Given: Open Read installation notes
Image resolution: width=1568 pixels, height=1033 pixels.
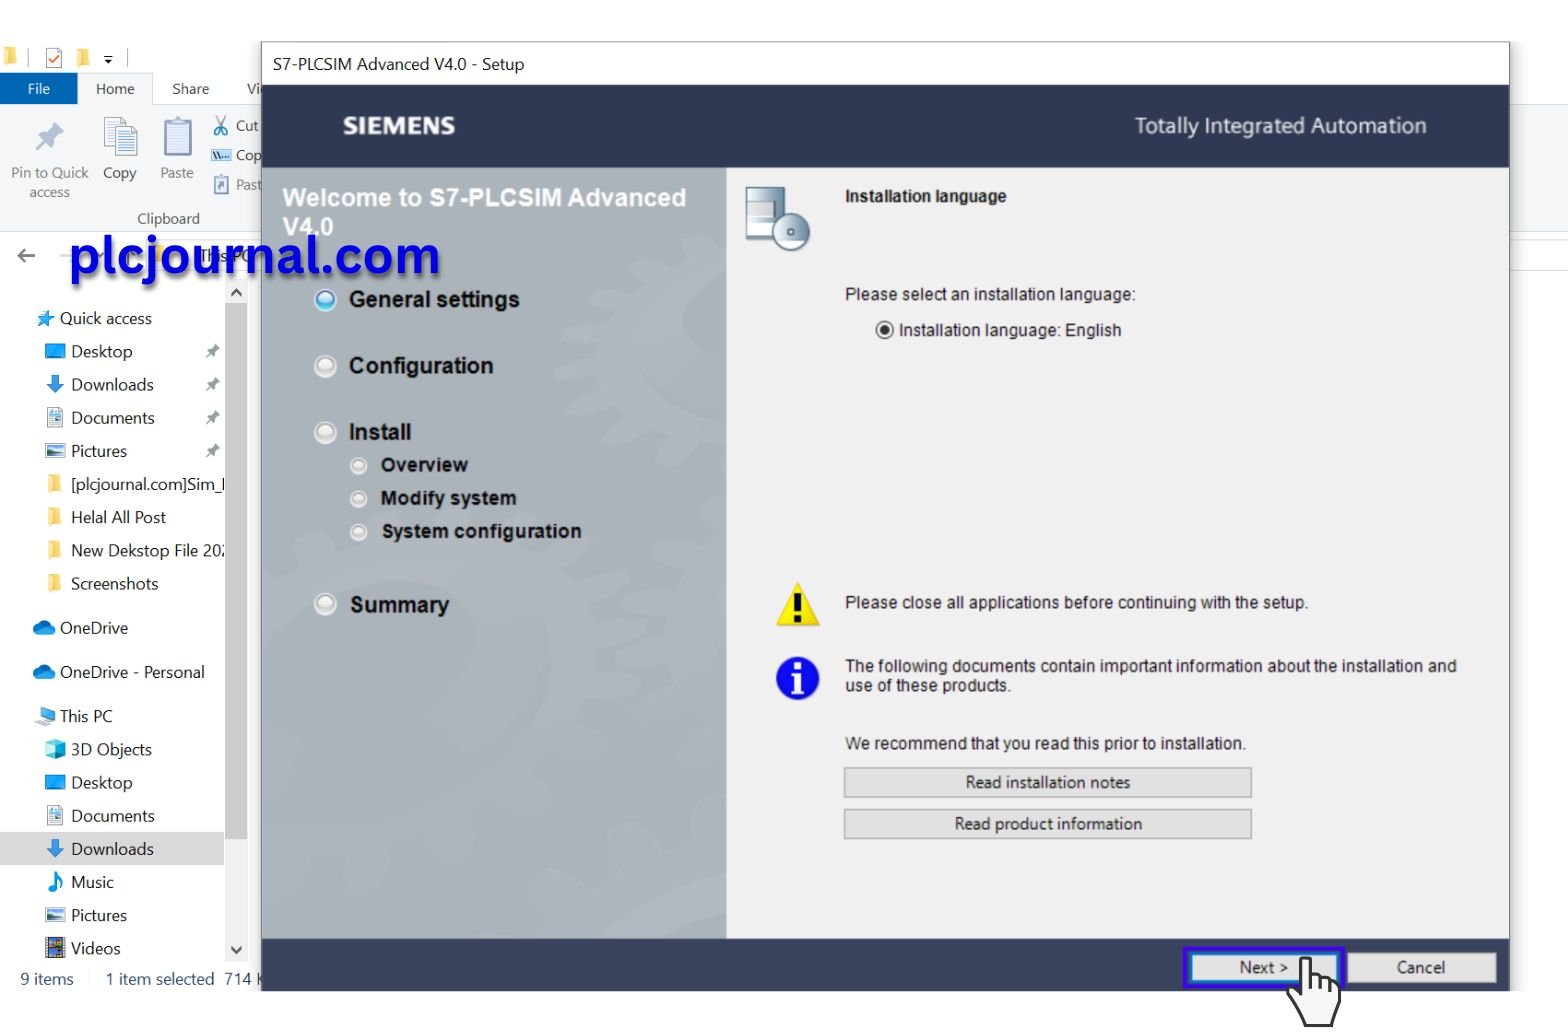Looking at the screenshot, I should 1047,782.
